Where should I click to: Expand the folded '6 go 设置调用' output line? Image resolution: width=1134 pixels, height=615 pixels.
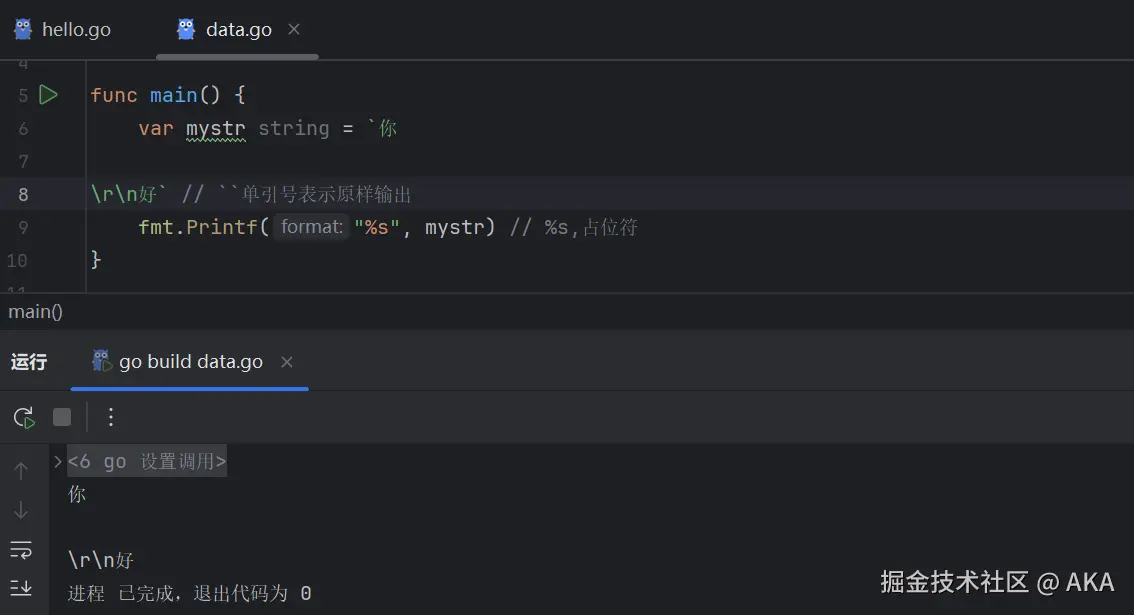[x=58, y=461]
